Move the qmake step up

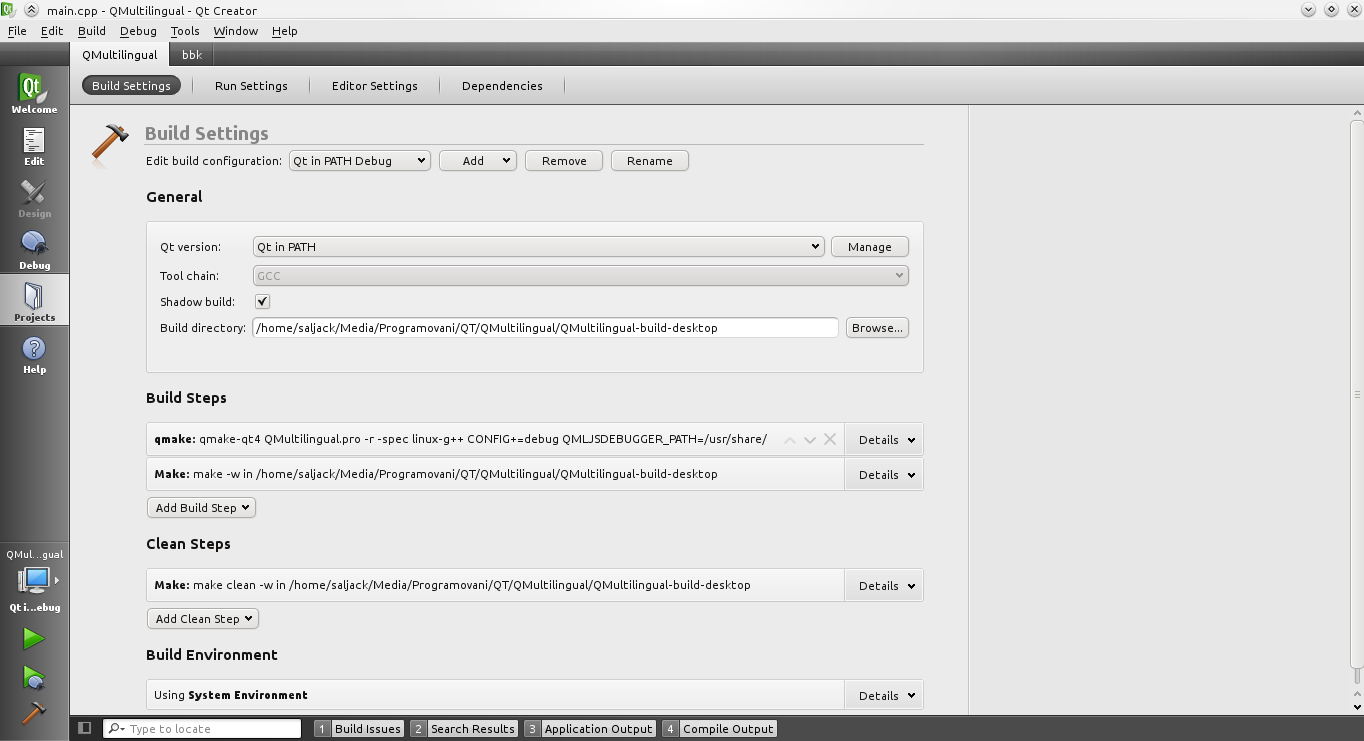pyautogui.click(x=790, y=439)
